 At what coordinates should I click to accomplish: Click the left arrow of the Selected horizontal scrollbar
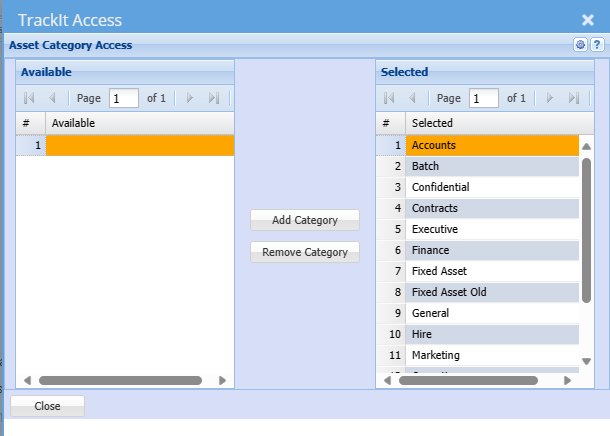coord(387,380)
